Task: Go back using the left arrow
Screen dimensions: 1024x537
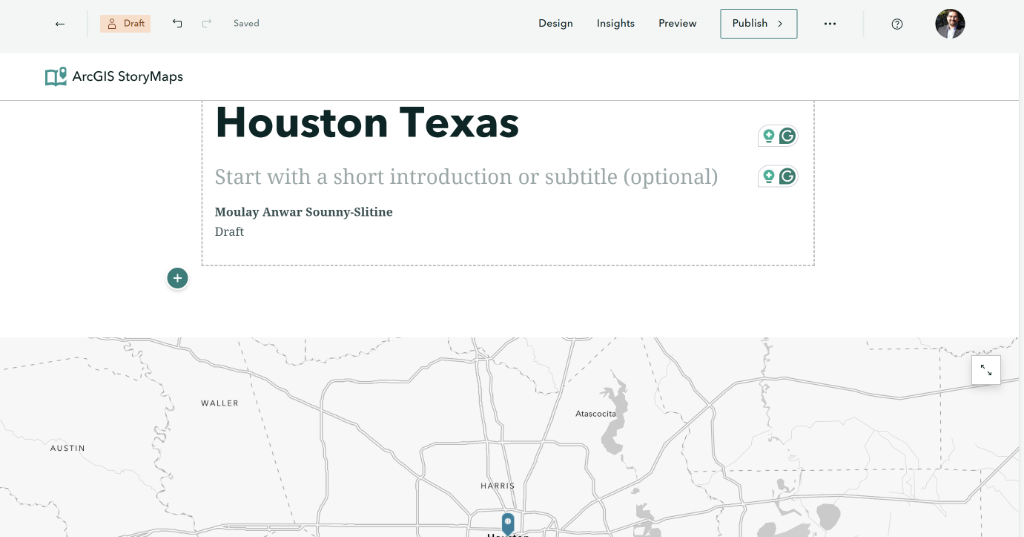Action: pos(59,24)
